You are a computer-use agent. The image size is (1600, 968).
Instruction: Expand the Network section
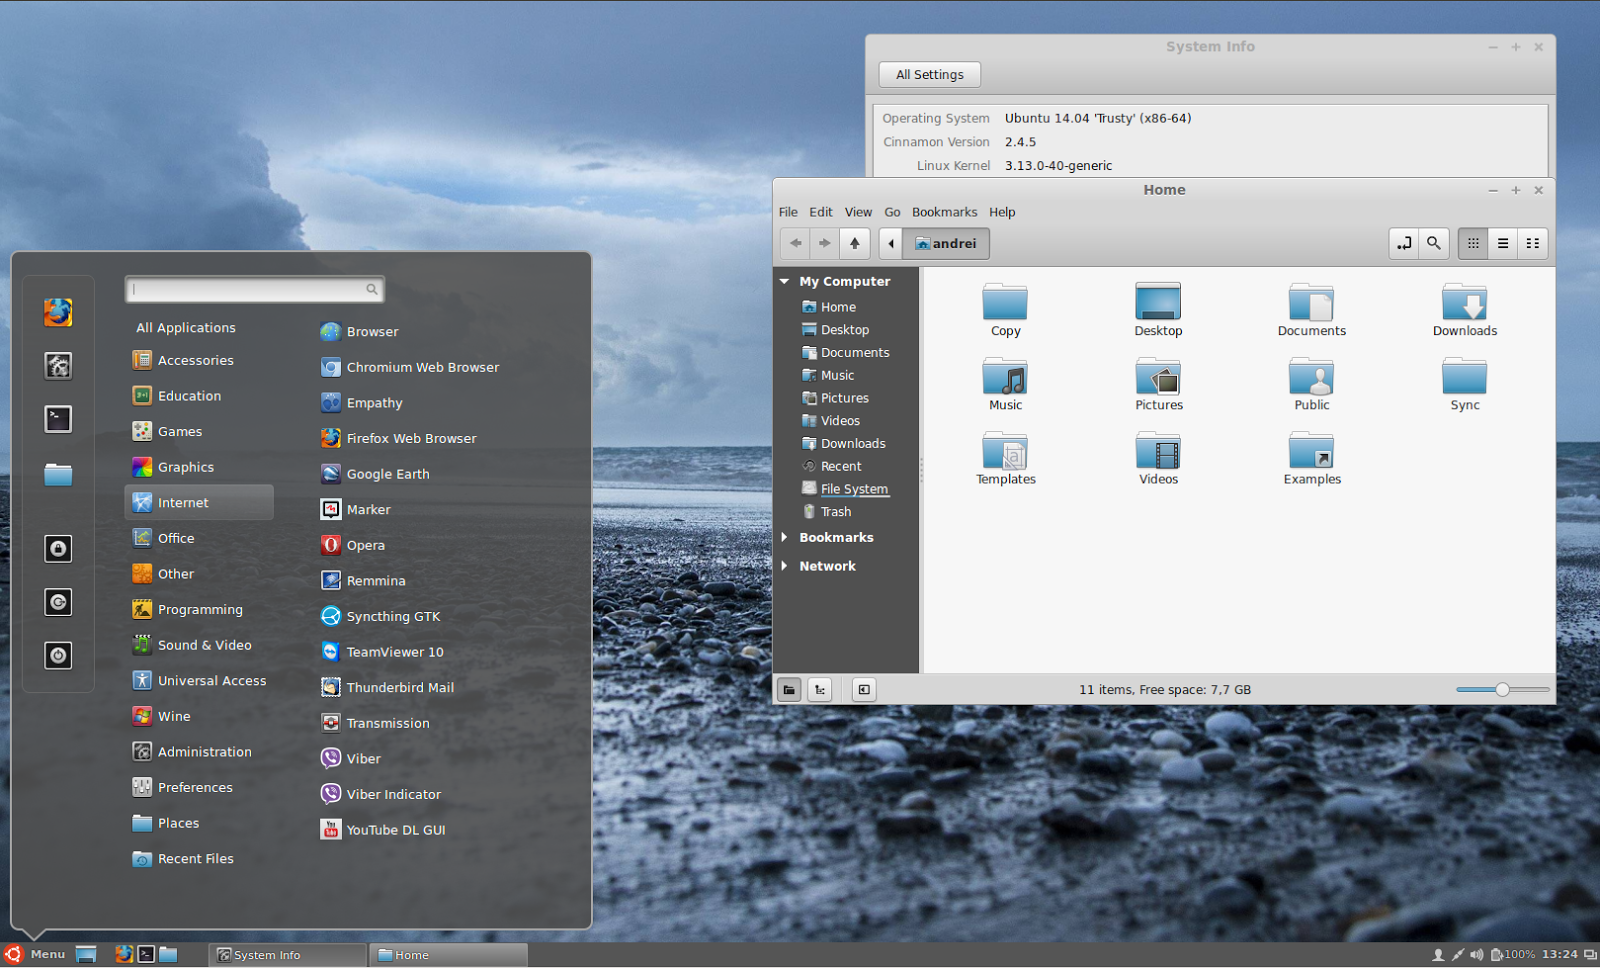pyautogui.click(x=785, y=565)
